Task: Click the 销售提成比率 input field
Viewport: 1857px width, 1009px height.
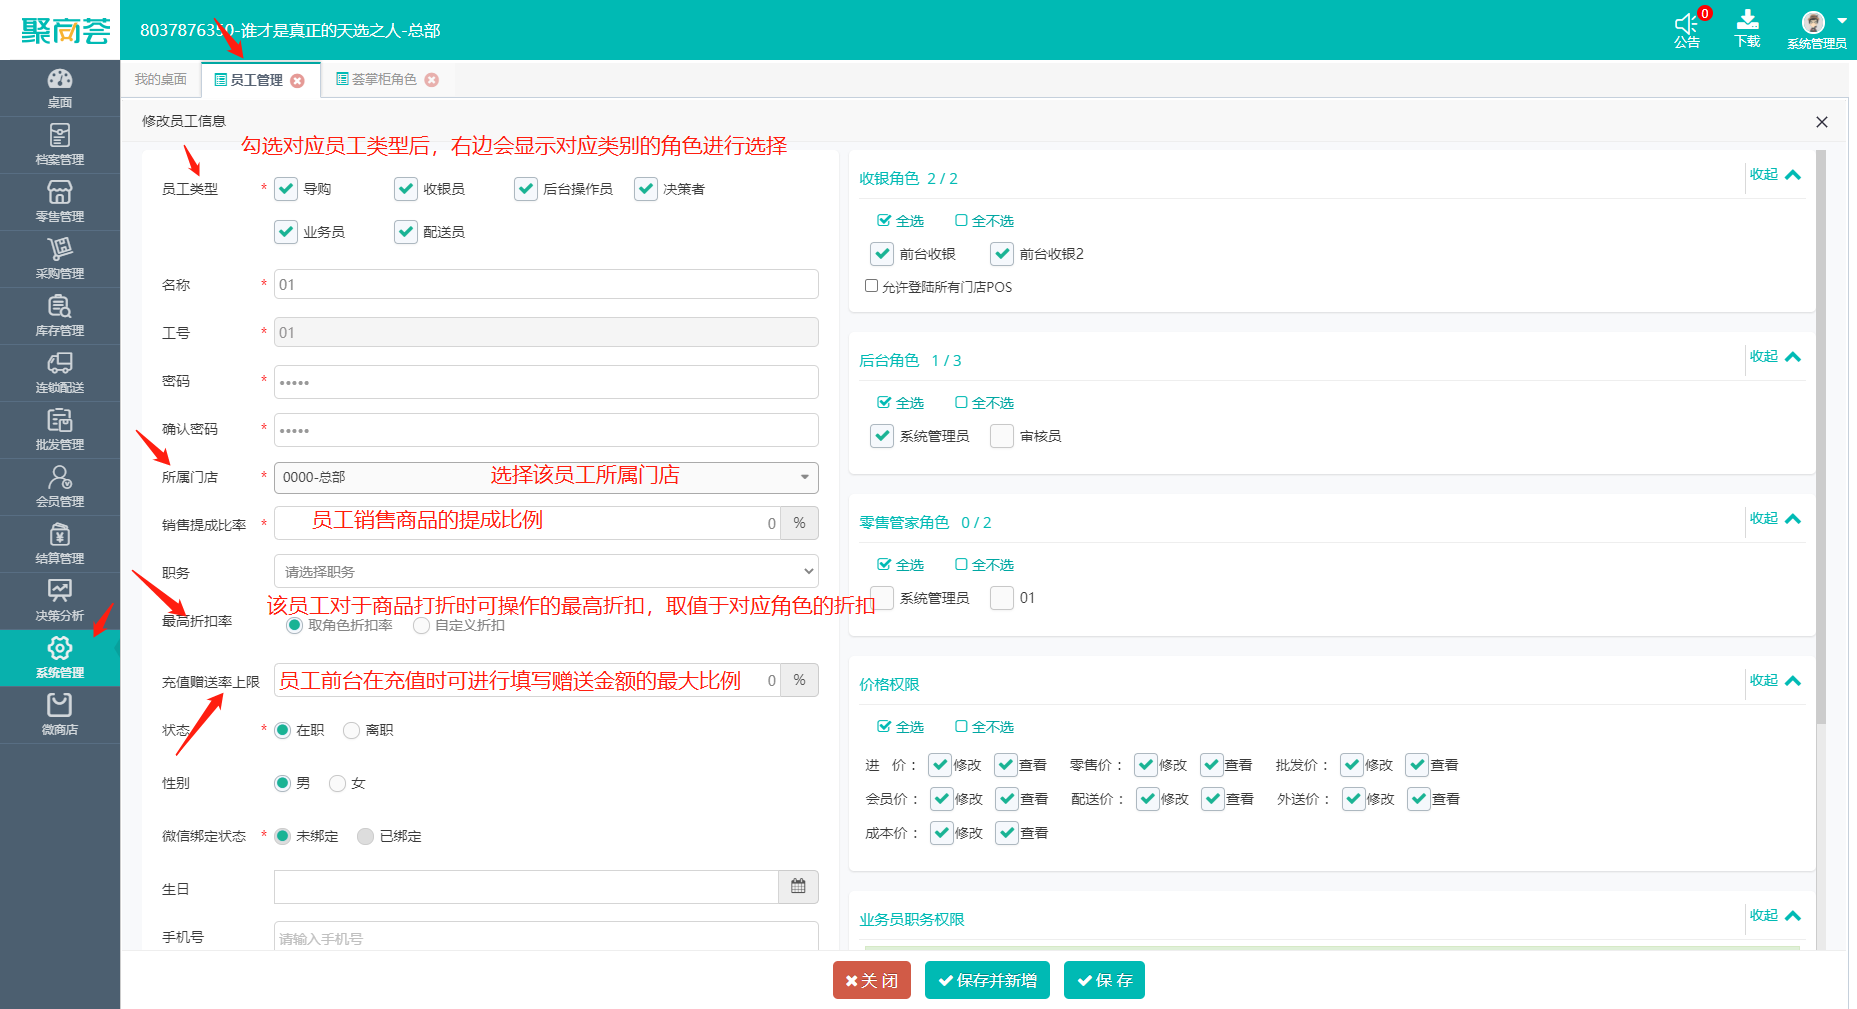Action: [527, 523]
